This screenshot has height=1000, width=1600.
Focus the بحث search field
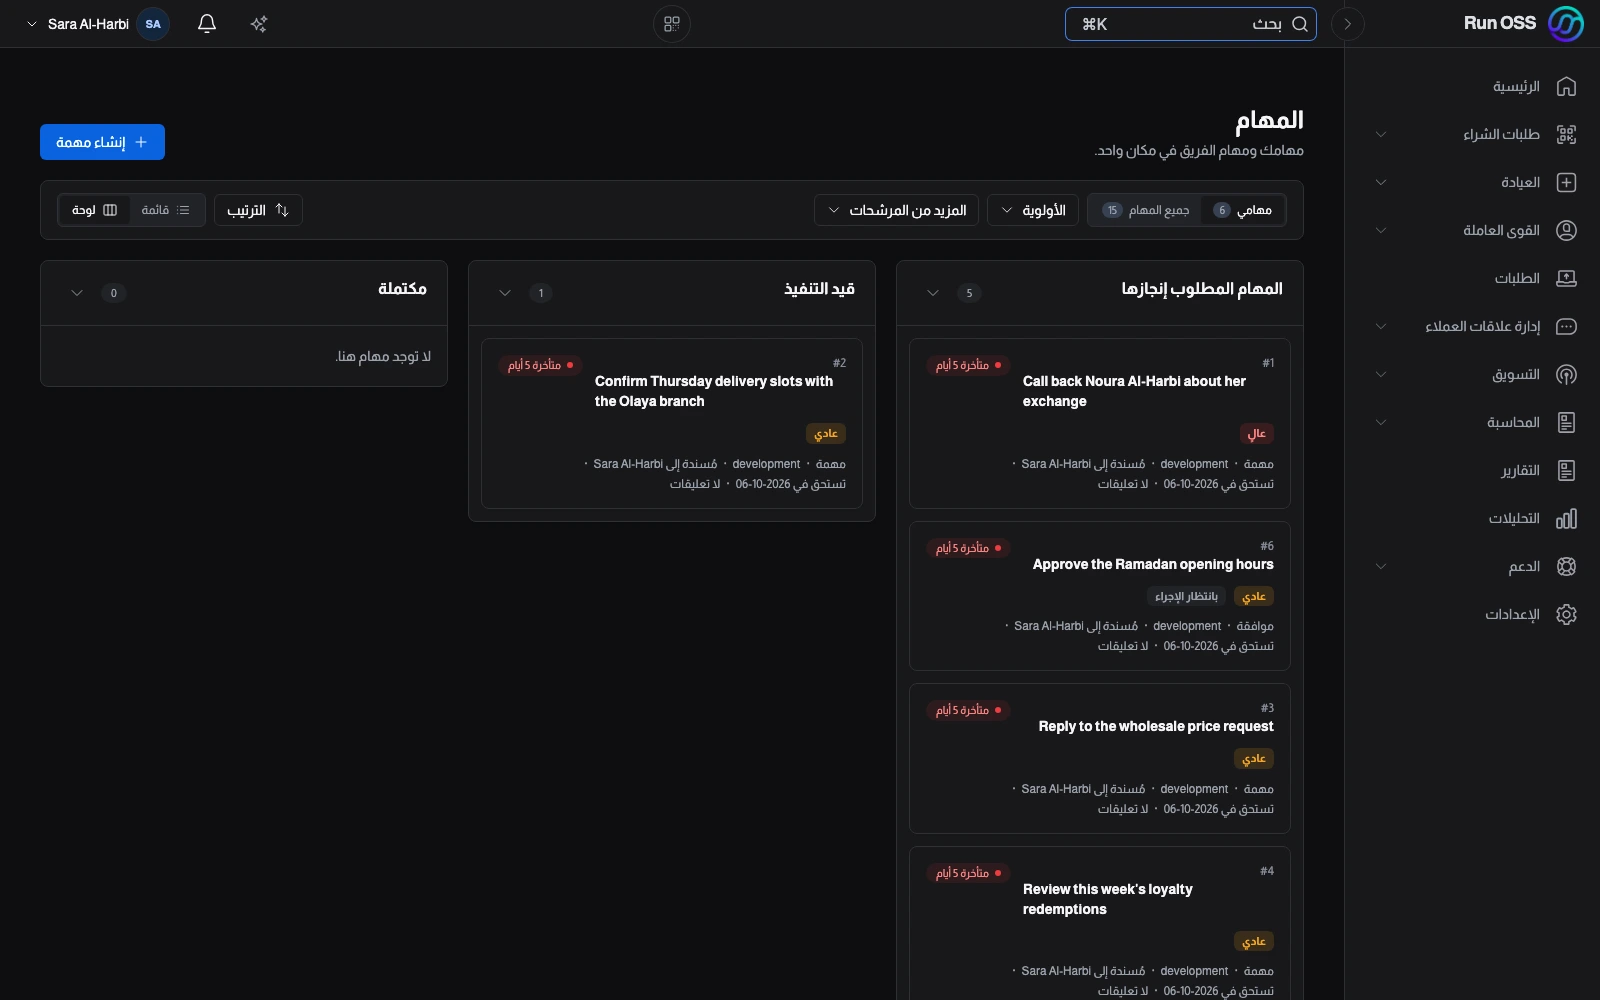(x=1190, y=24)
